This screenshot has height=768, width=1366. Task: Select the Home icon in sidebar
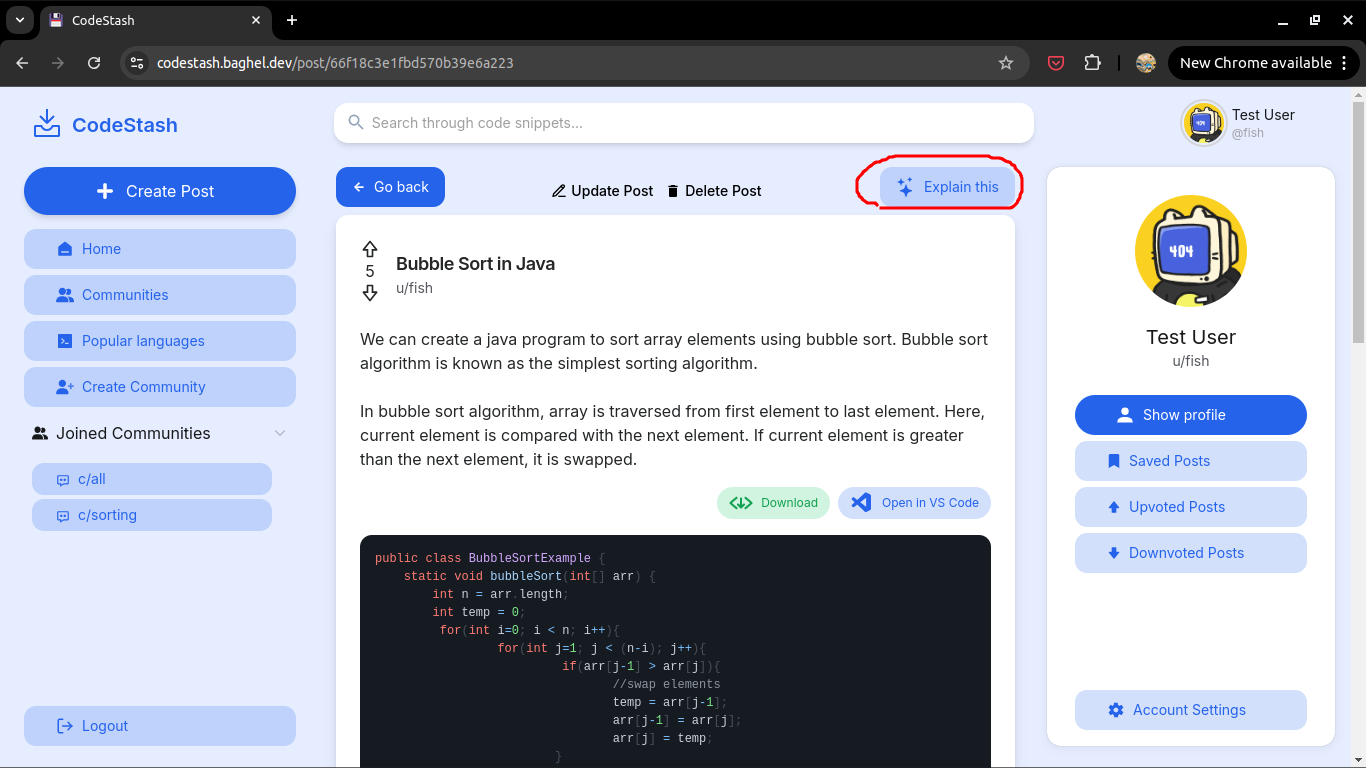pyautogui.click(x=64, y=248)
